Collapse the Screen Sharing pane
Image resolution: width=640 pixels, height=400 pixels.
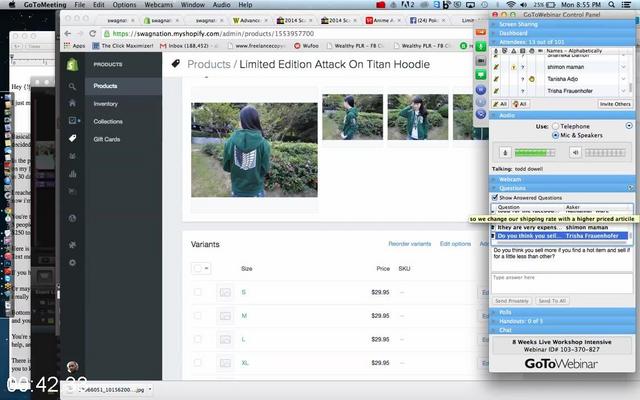(x=562, y=24)
